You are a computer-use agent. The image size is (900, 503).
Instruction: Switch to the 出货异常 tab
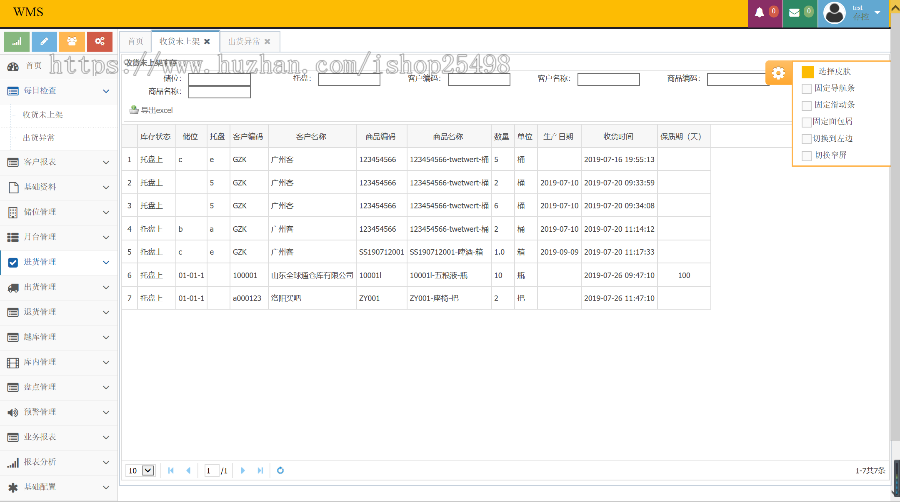[x=248, y=42]
